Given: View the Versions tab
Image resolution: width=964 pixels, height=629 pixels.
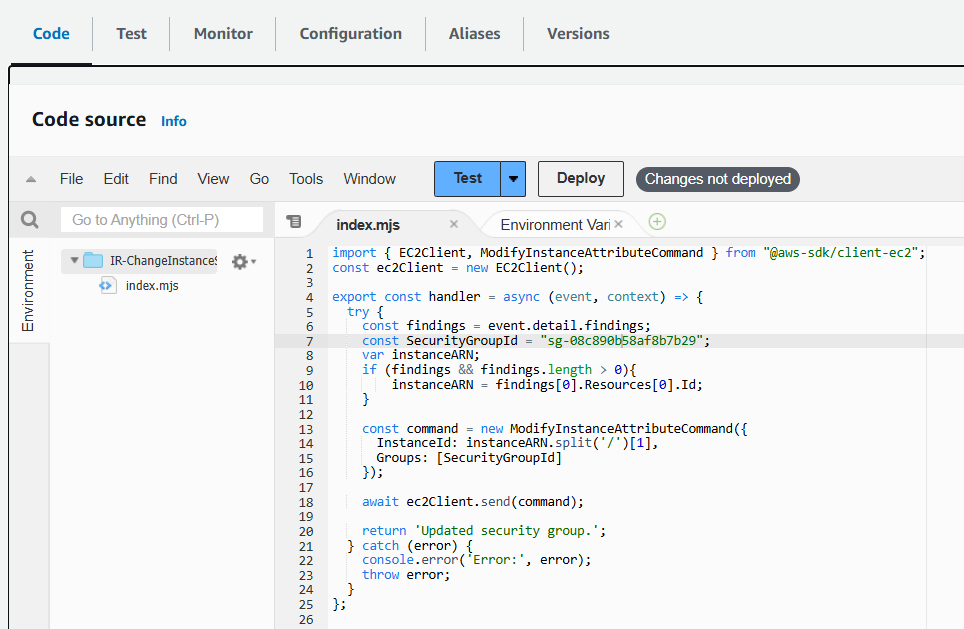Looking at the screenshot, I should pyautogui.click(x=579, y=34).
